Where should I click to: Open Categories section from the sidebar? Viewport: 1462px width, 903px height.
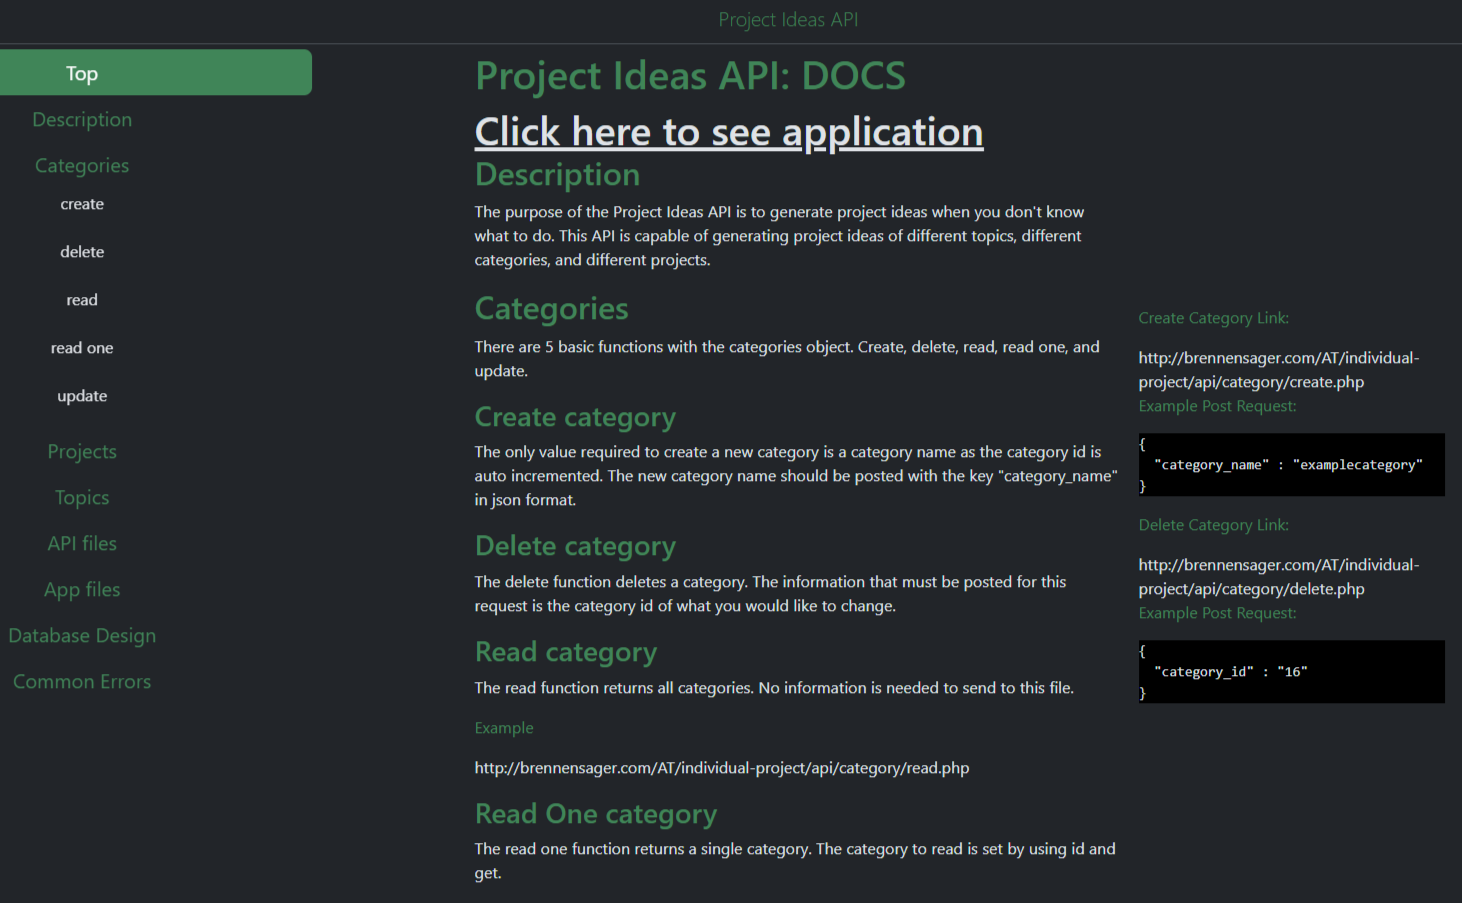point(82,165)
